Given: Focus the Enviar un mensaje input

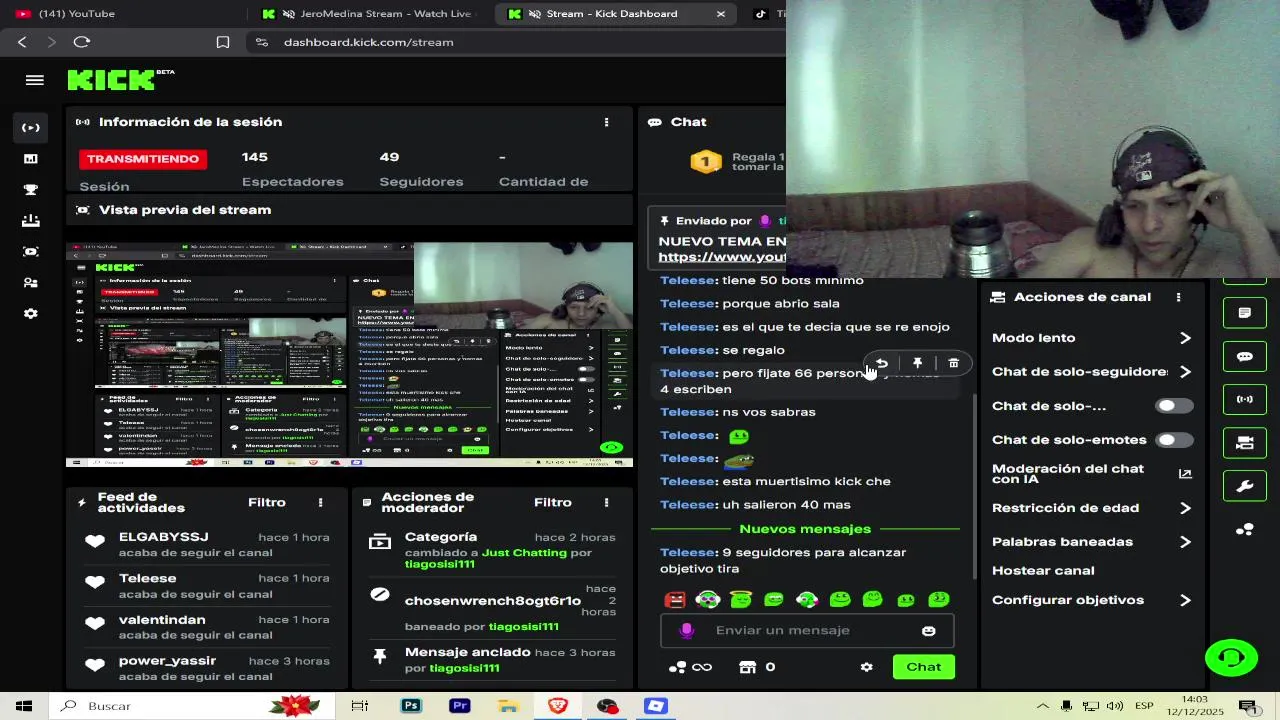Looking at the screenshot, I should 806,631.
